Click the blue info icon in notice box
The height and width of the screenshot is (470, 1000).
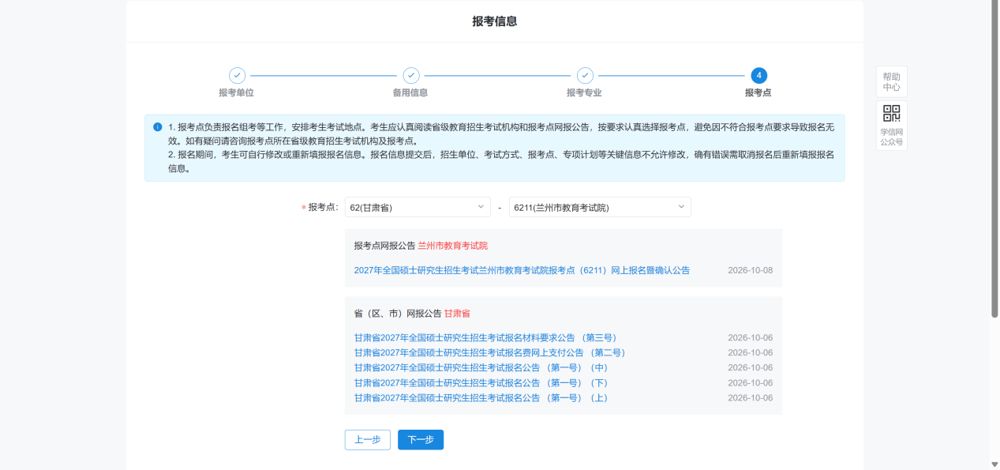click(158, 126)
